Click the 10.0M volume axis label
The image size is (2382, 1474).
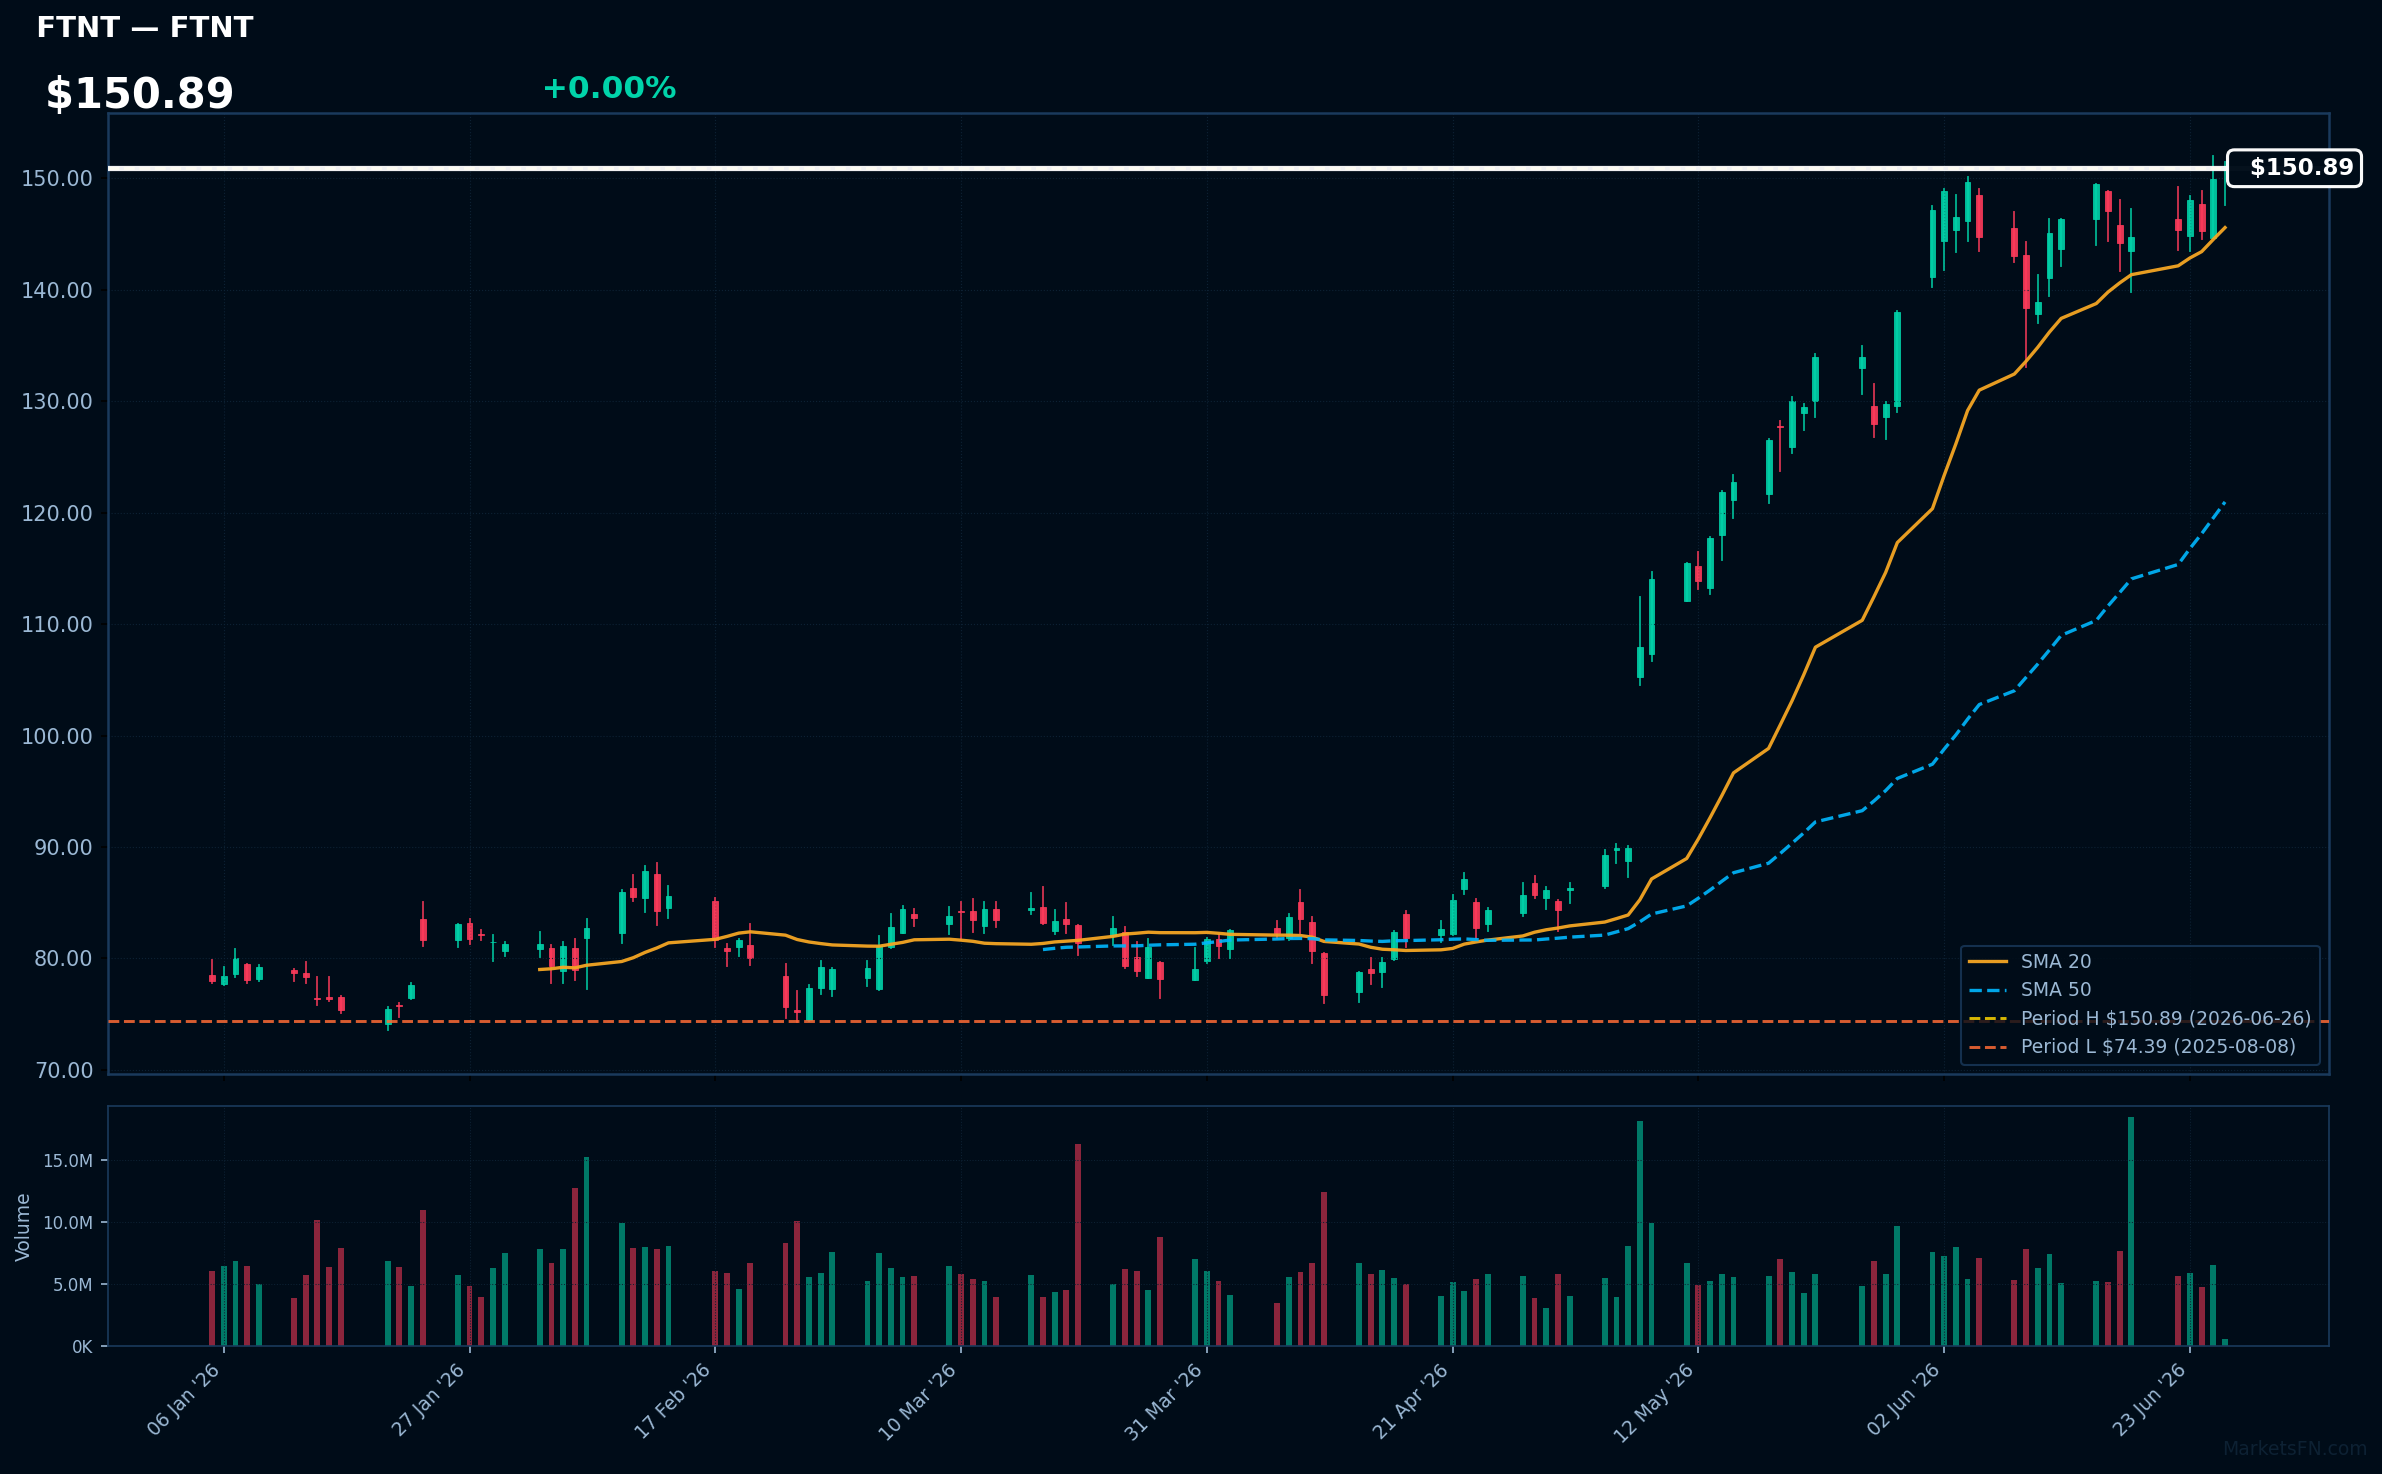[68, 1223]
